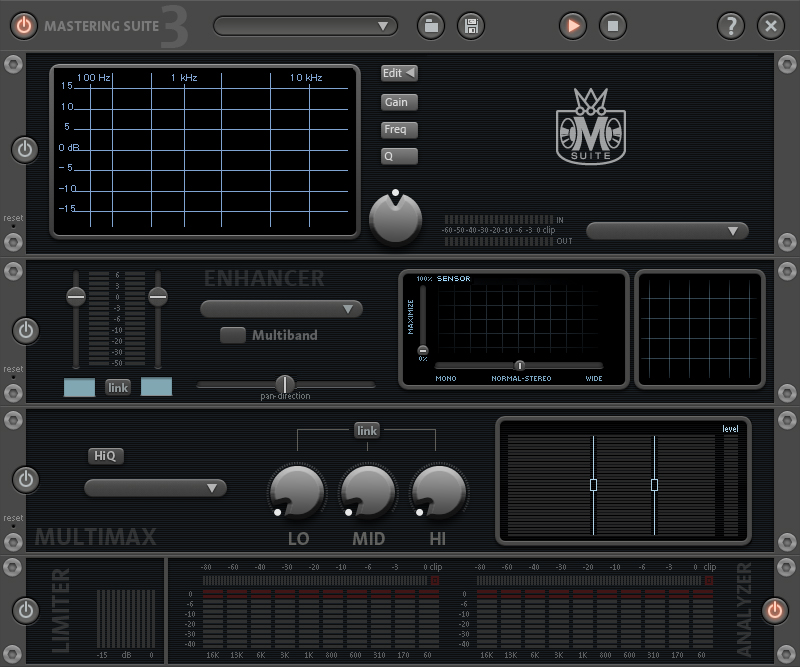Toggle the Multimax band link button
Viewport: 800px width, 667px height.
click(367, 431)
